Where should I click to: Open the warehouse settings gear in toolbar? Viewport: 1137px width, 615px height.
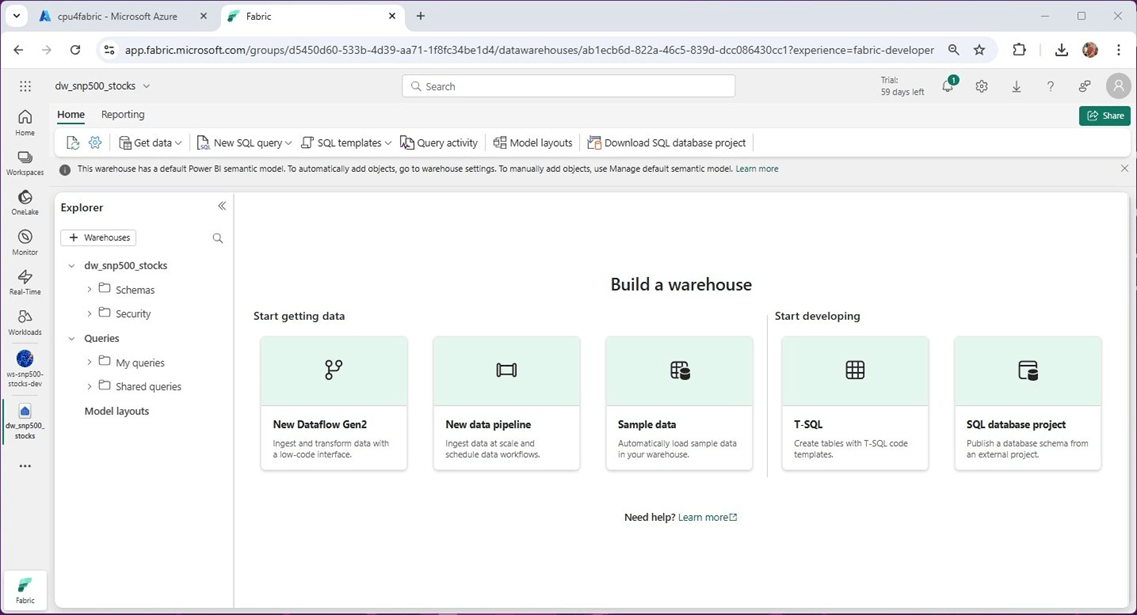(95, 143)
